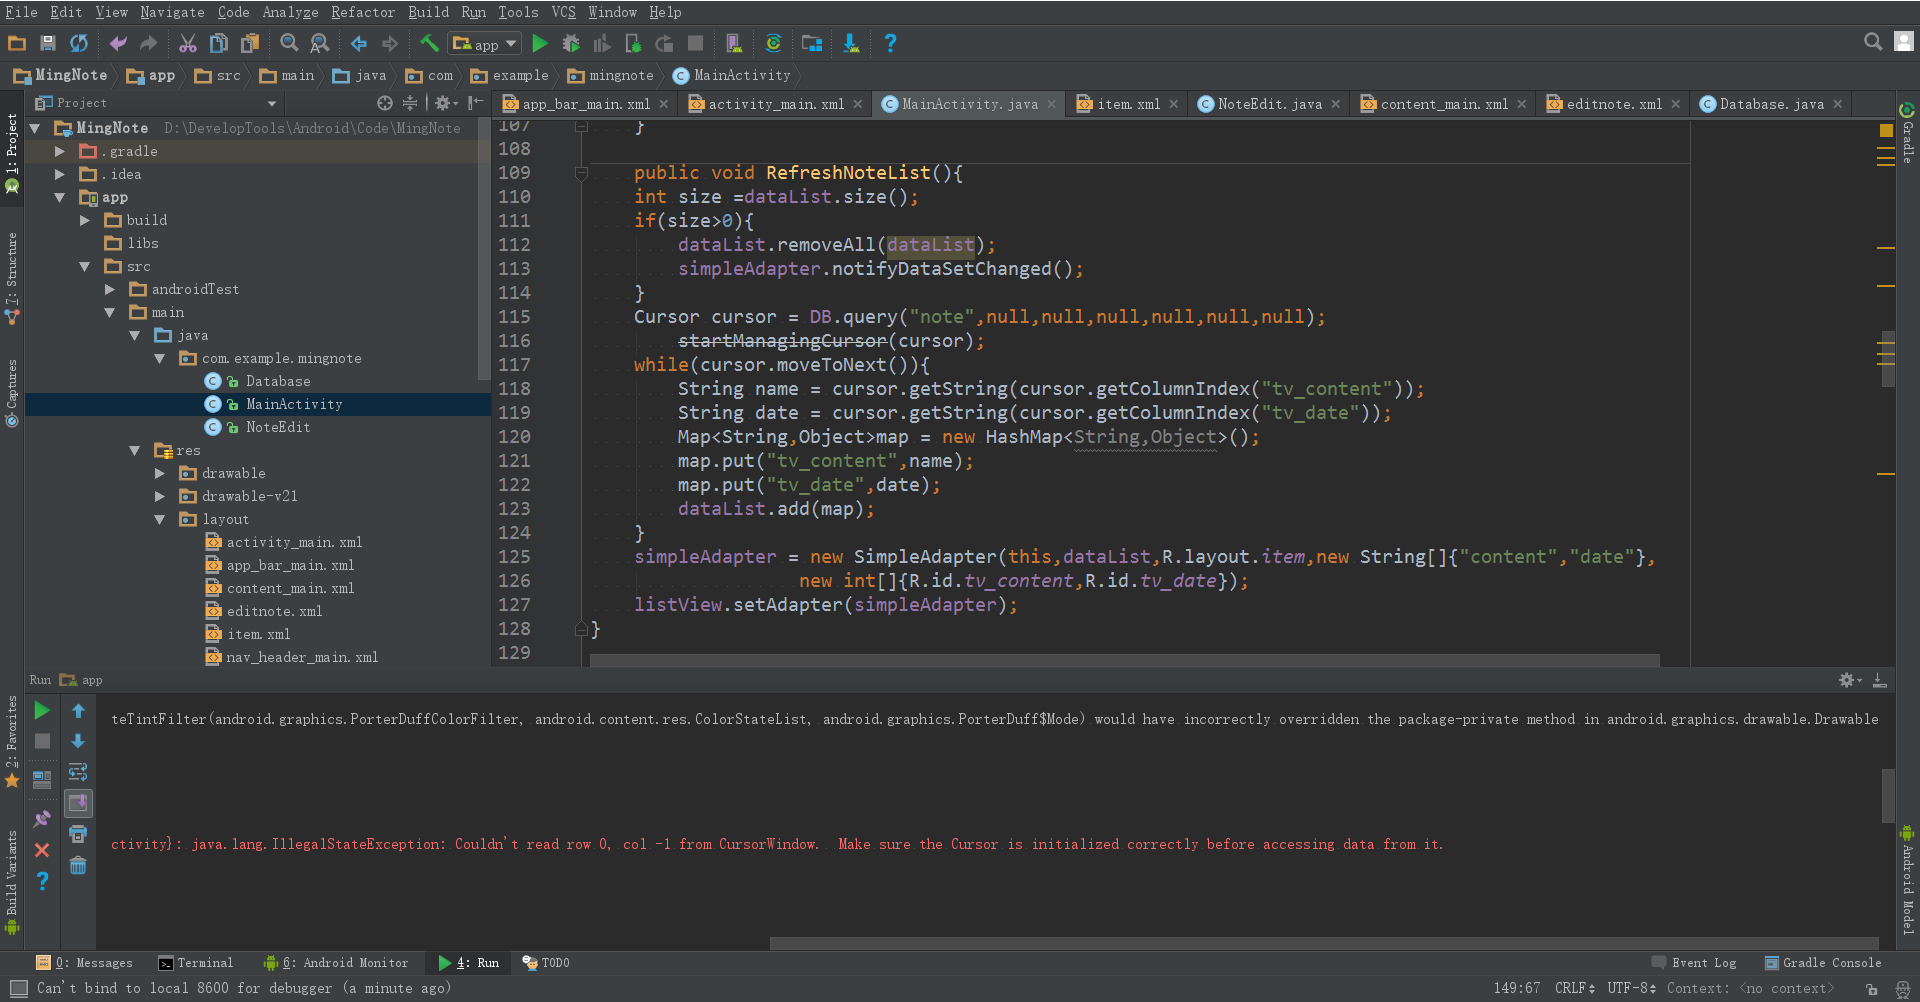Open the AVD Manager icon in toolbar
The width and height of the screenshot is (1920, 1002).
tap(734, 43)
